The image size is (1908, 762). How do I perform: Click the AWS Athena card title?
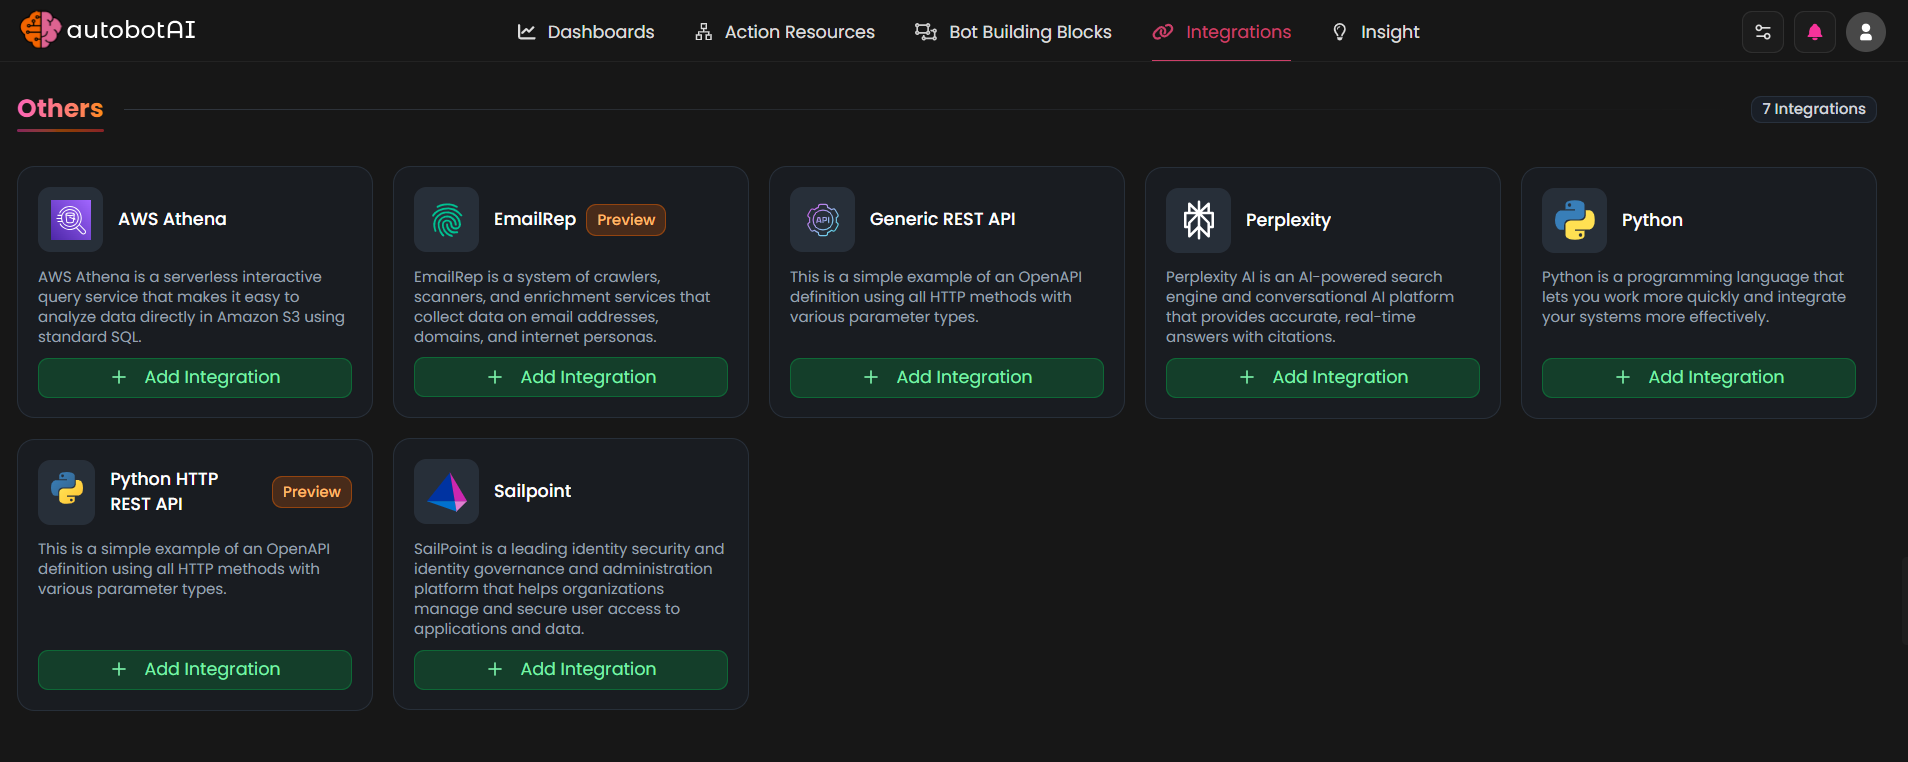click(x=172, y=219)
